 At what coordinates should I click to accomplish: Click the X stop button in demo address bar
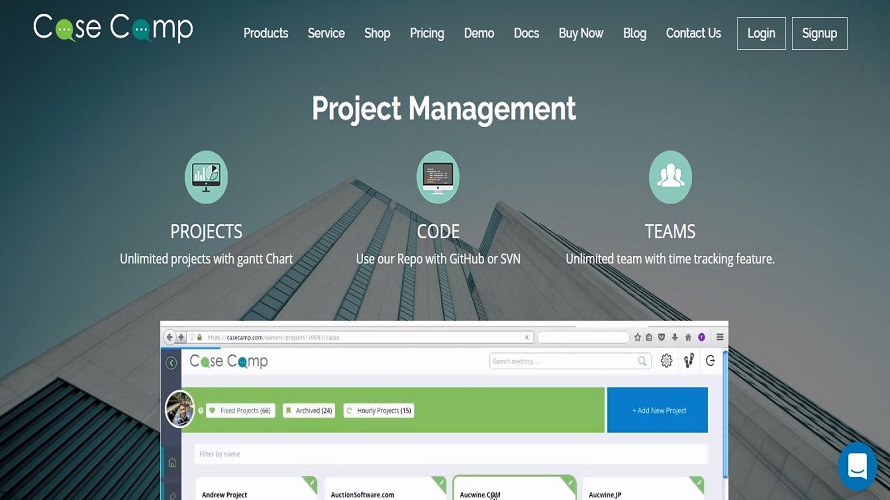(527, 337)
